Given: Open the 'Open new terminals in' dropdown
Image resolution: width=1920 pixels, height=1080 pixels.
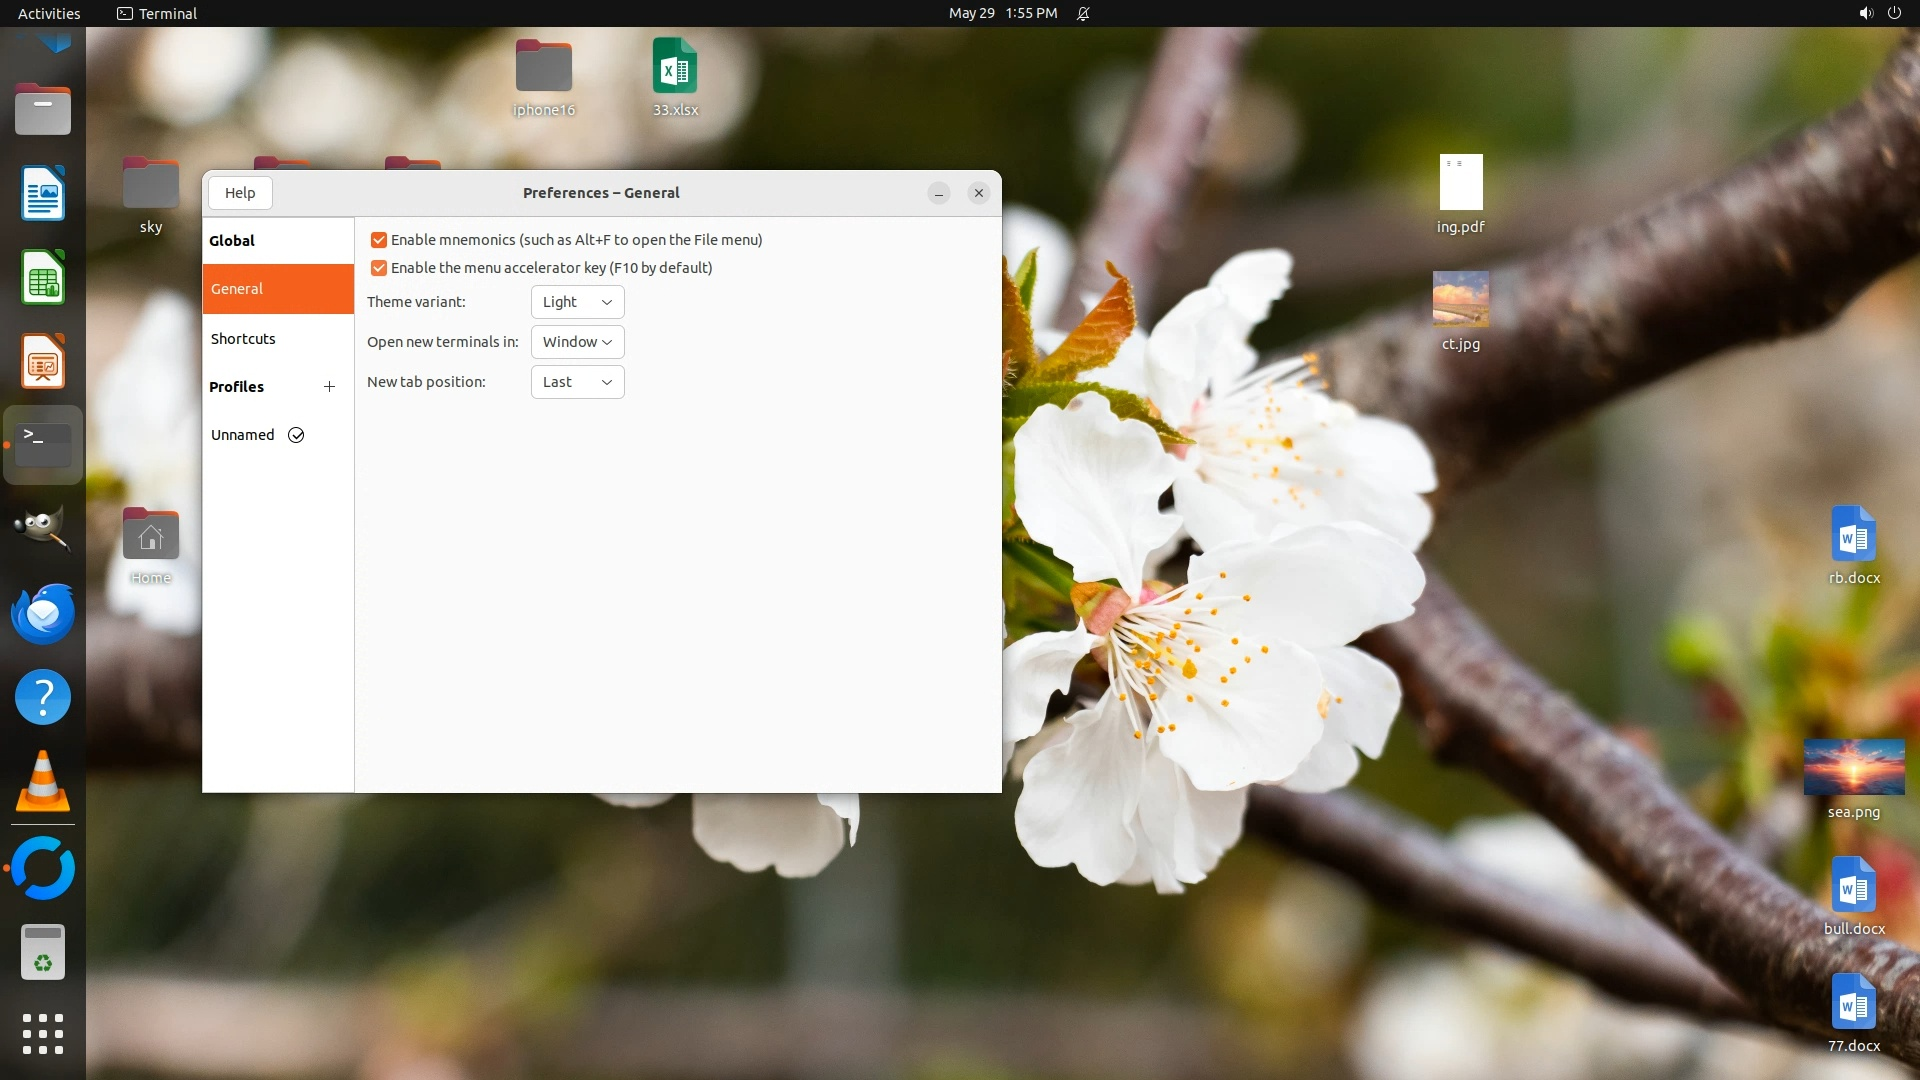Looking at the screenshot, I should 577,342.
